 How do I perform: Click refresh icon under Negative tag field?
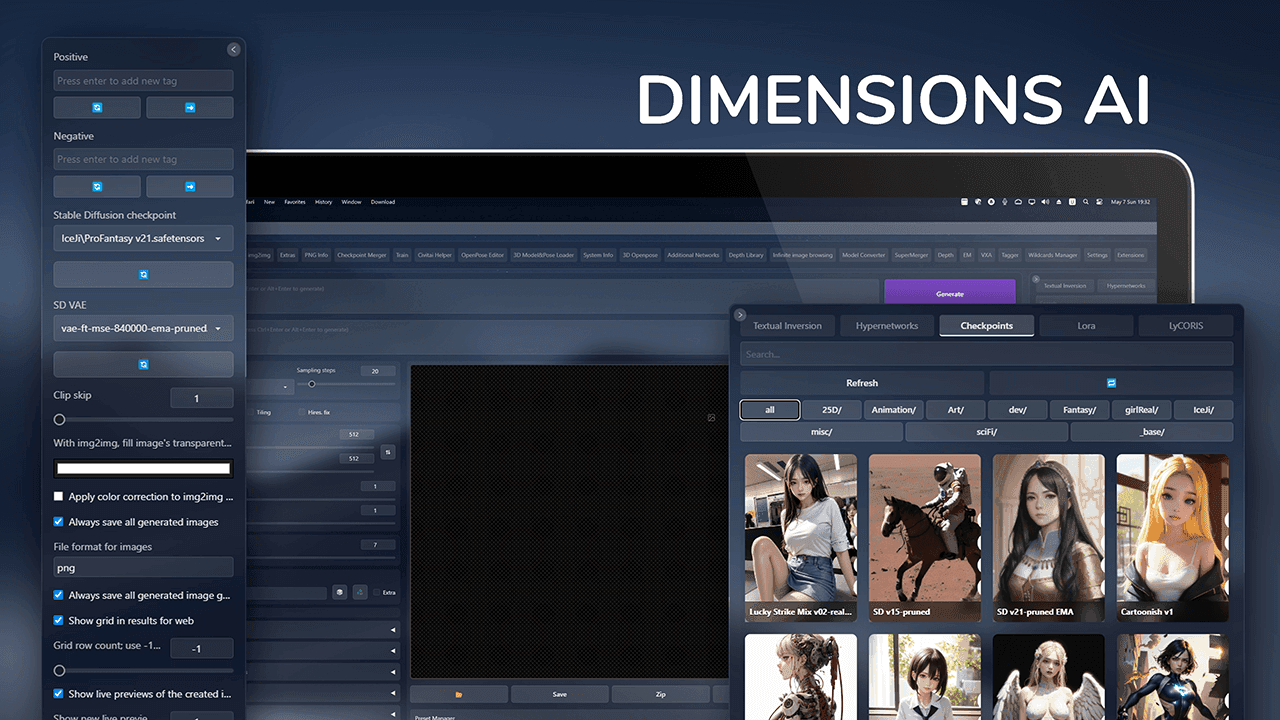(x=97, y=186)
